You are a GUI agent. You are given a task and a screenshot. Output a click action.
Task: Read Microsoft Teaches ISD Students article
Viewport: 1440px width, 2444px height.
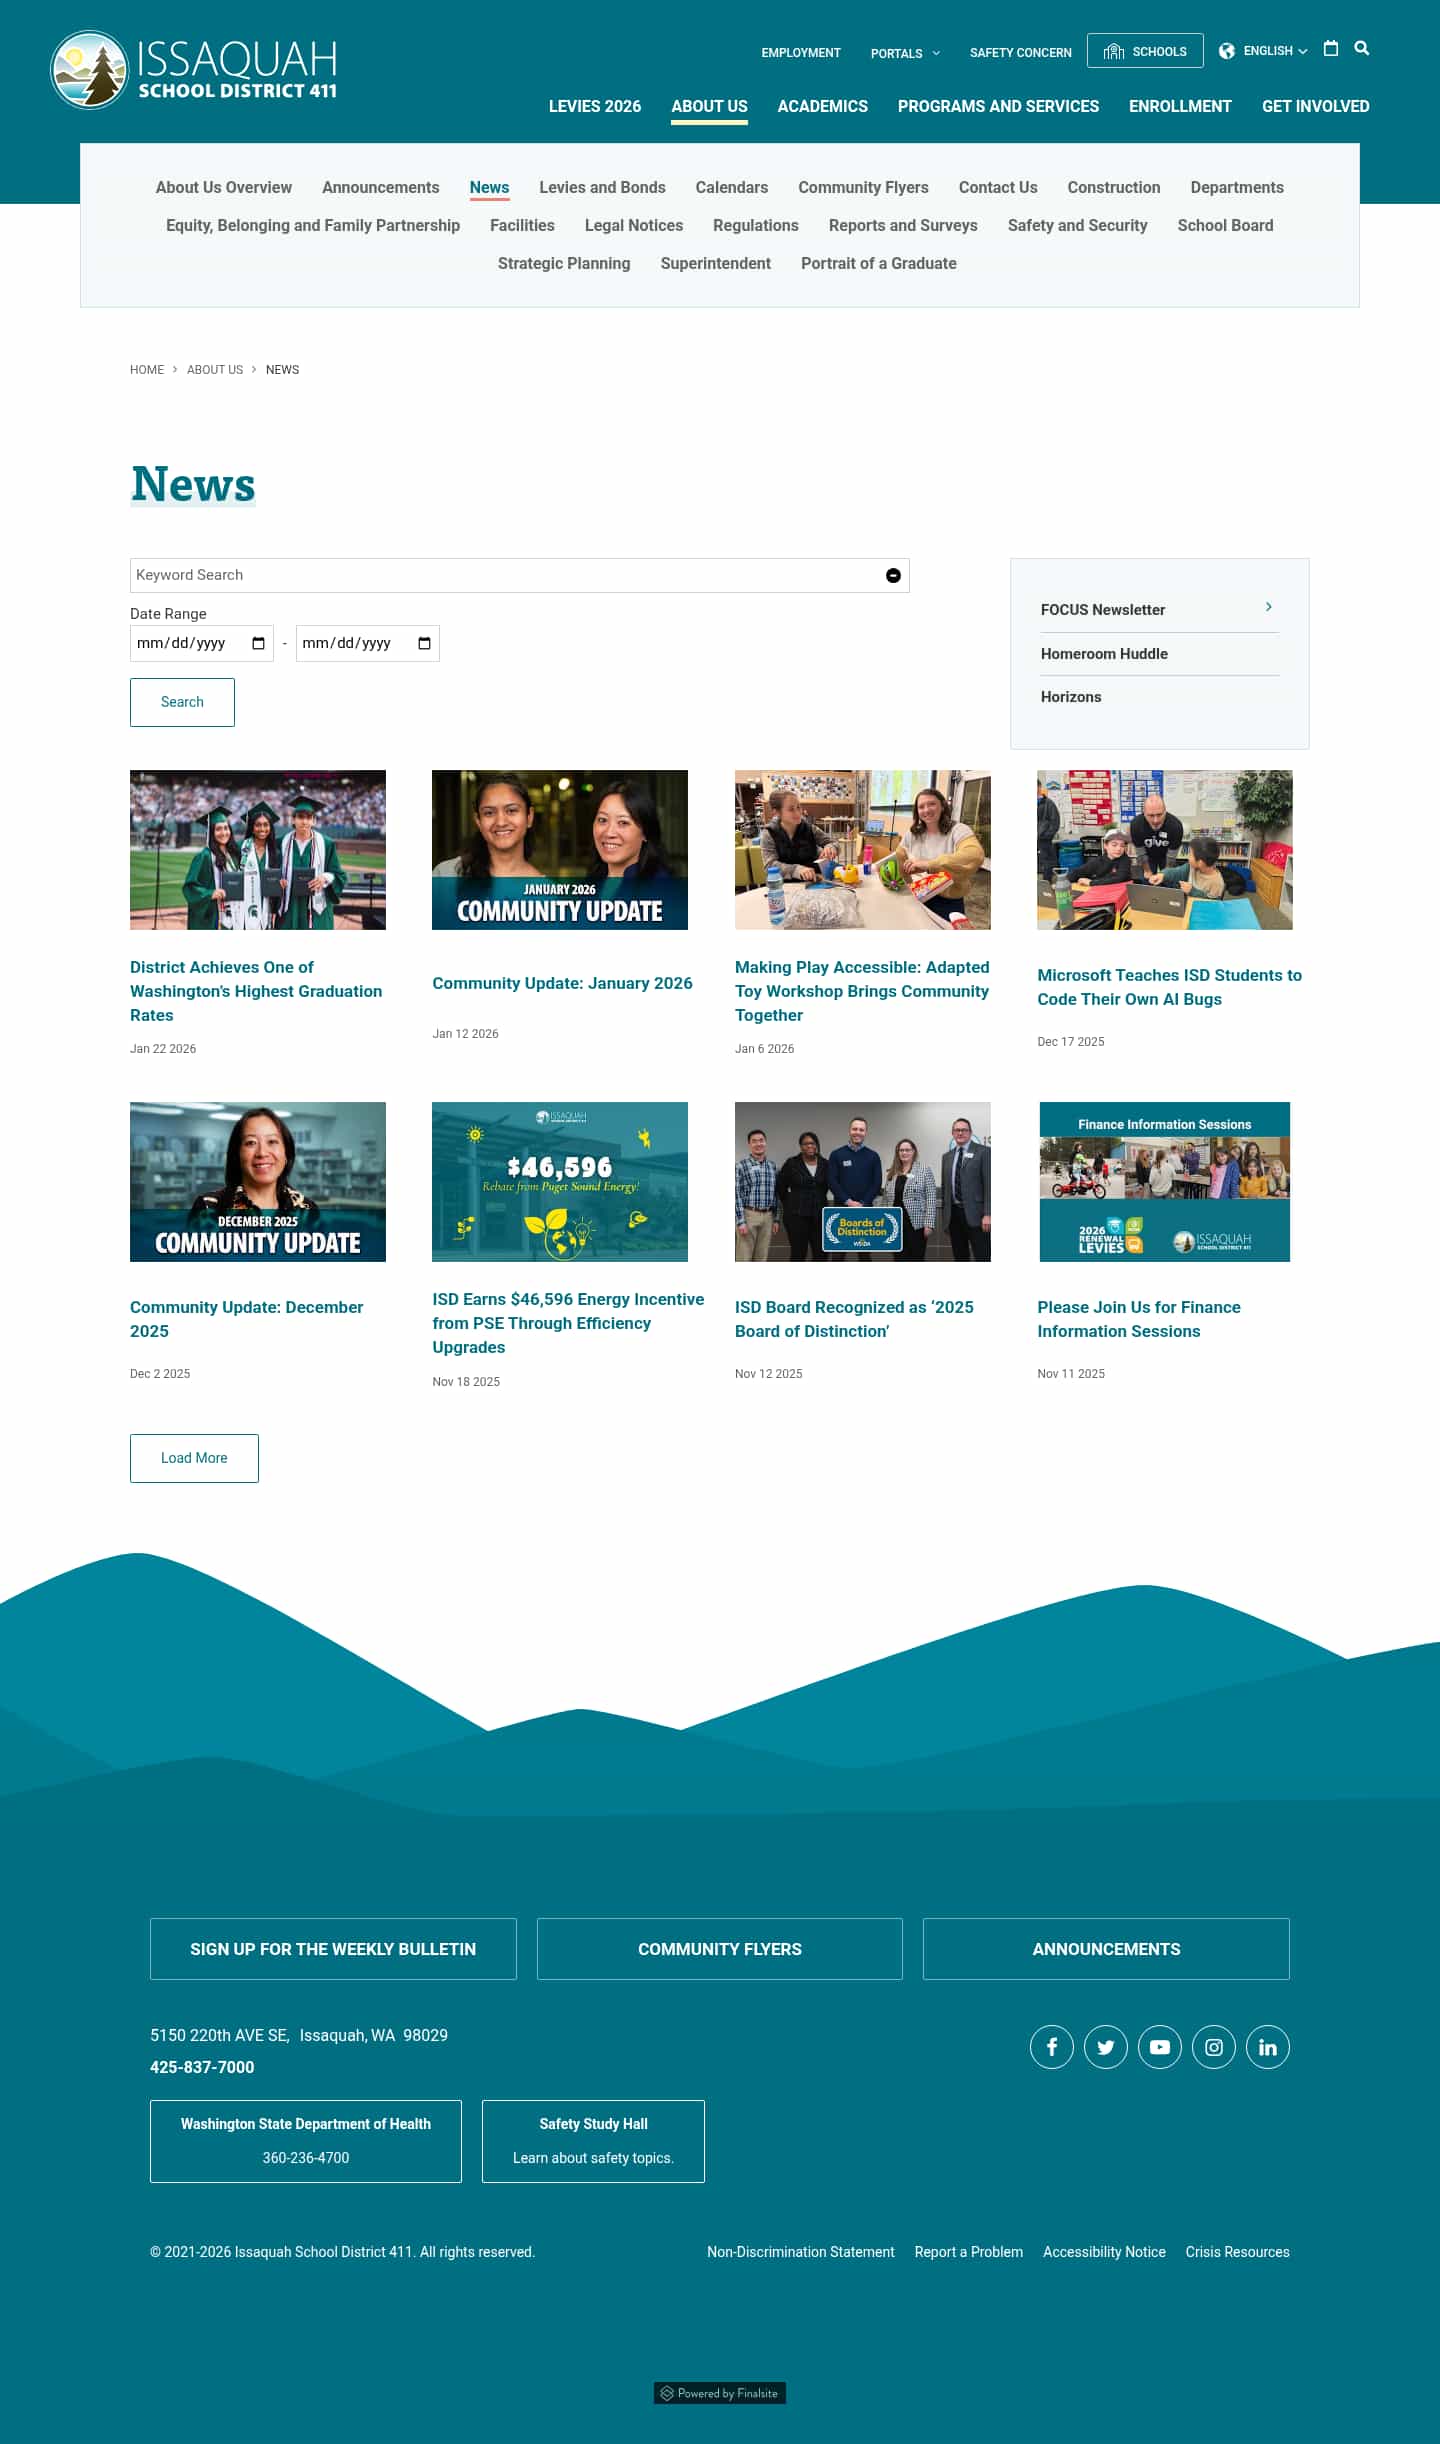pyautogui.click(x=1169, y=987)
